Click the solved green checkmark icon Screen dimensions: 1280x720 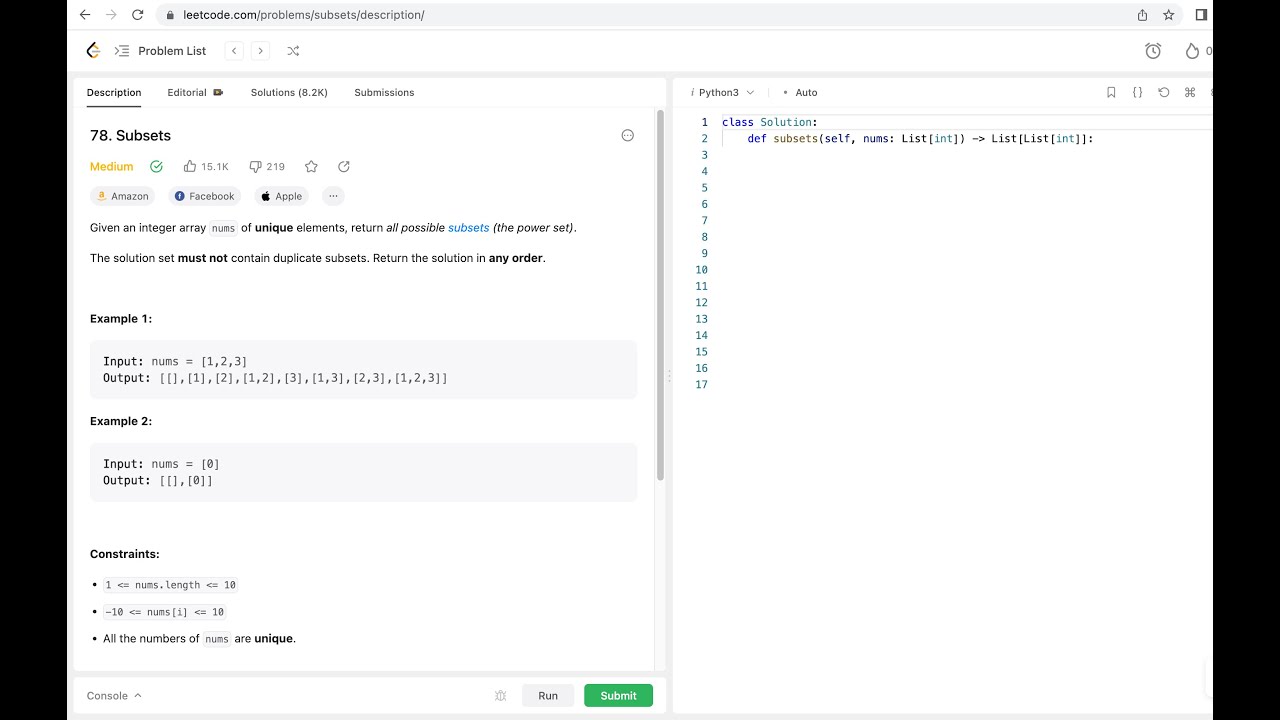click(x=156, y=167)
